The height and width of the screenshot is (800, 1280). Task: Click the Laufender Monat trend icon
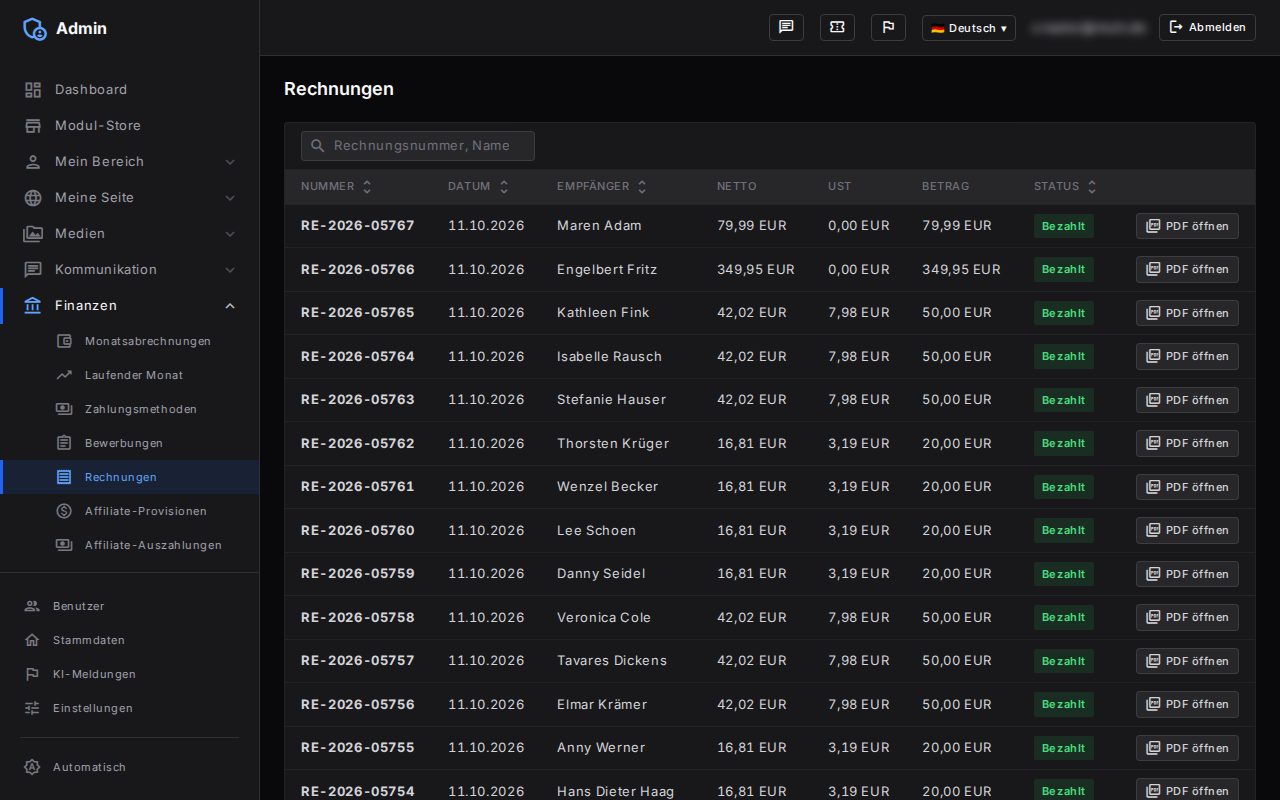coord(64,375)
